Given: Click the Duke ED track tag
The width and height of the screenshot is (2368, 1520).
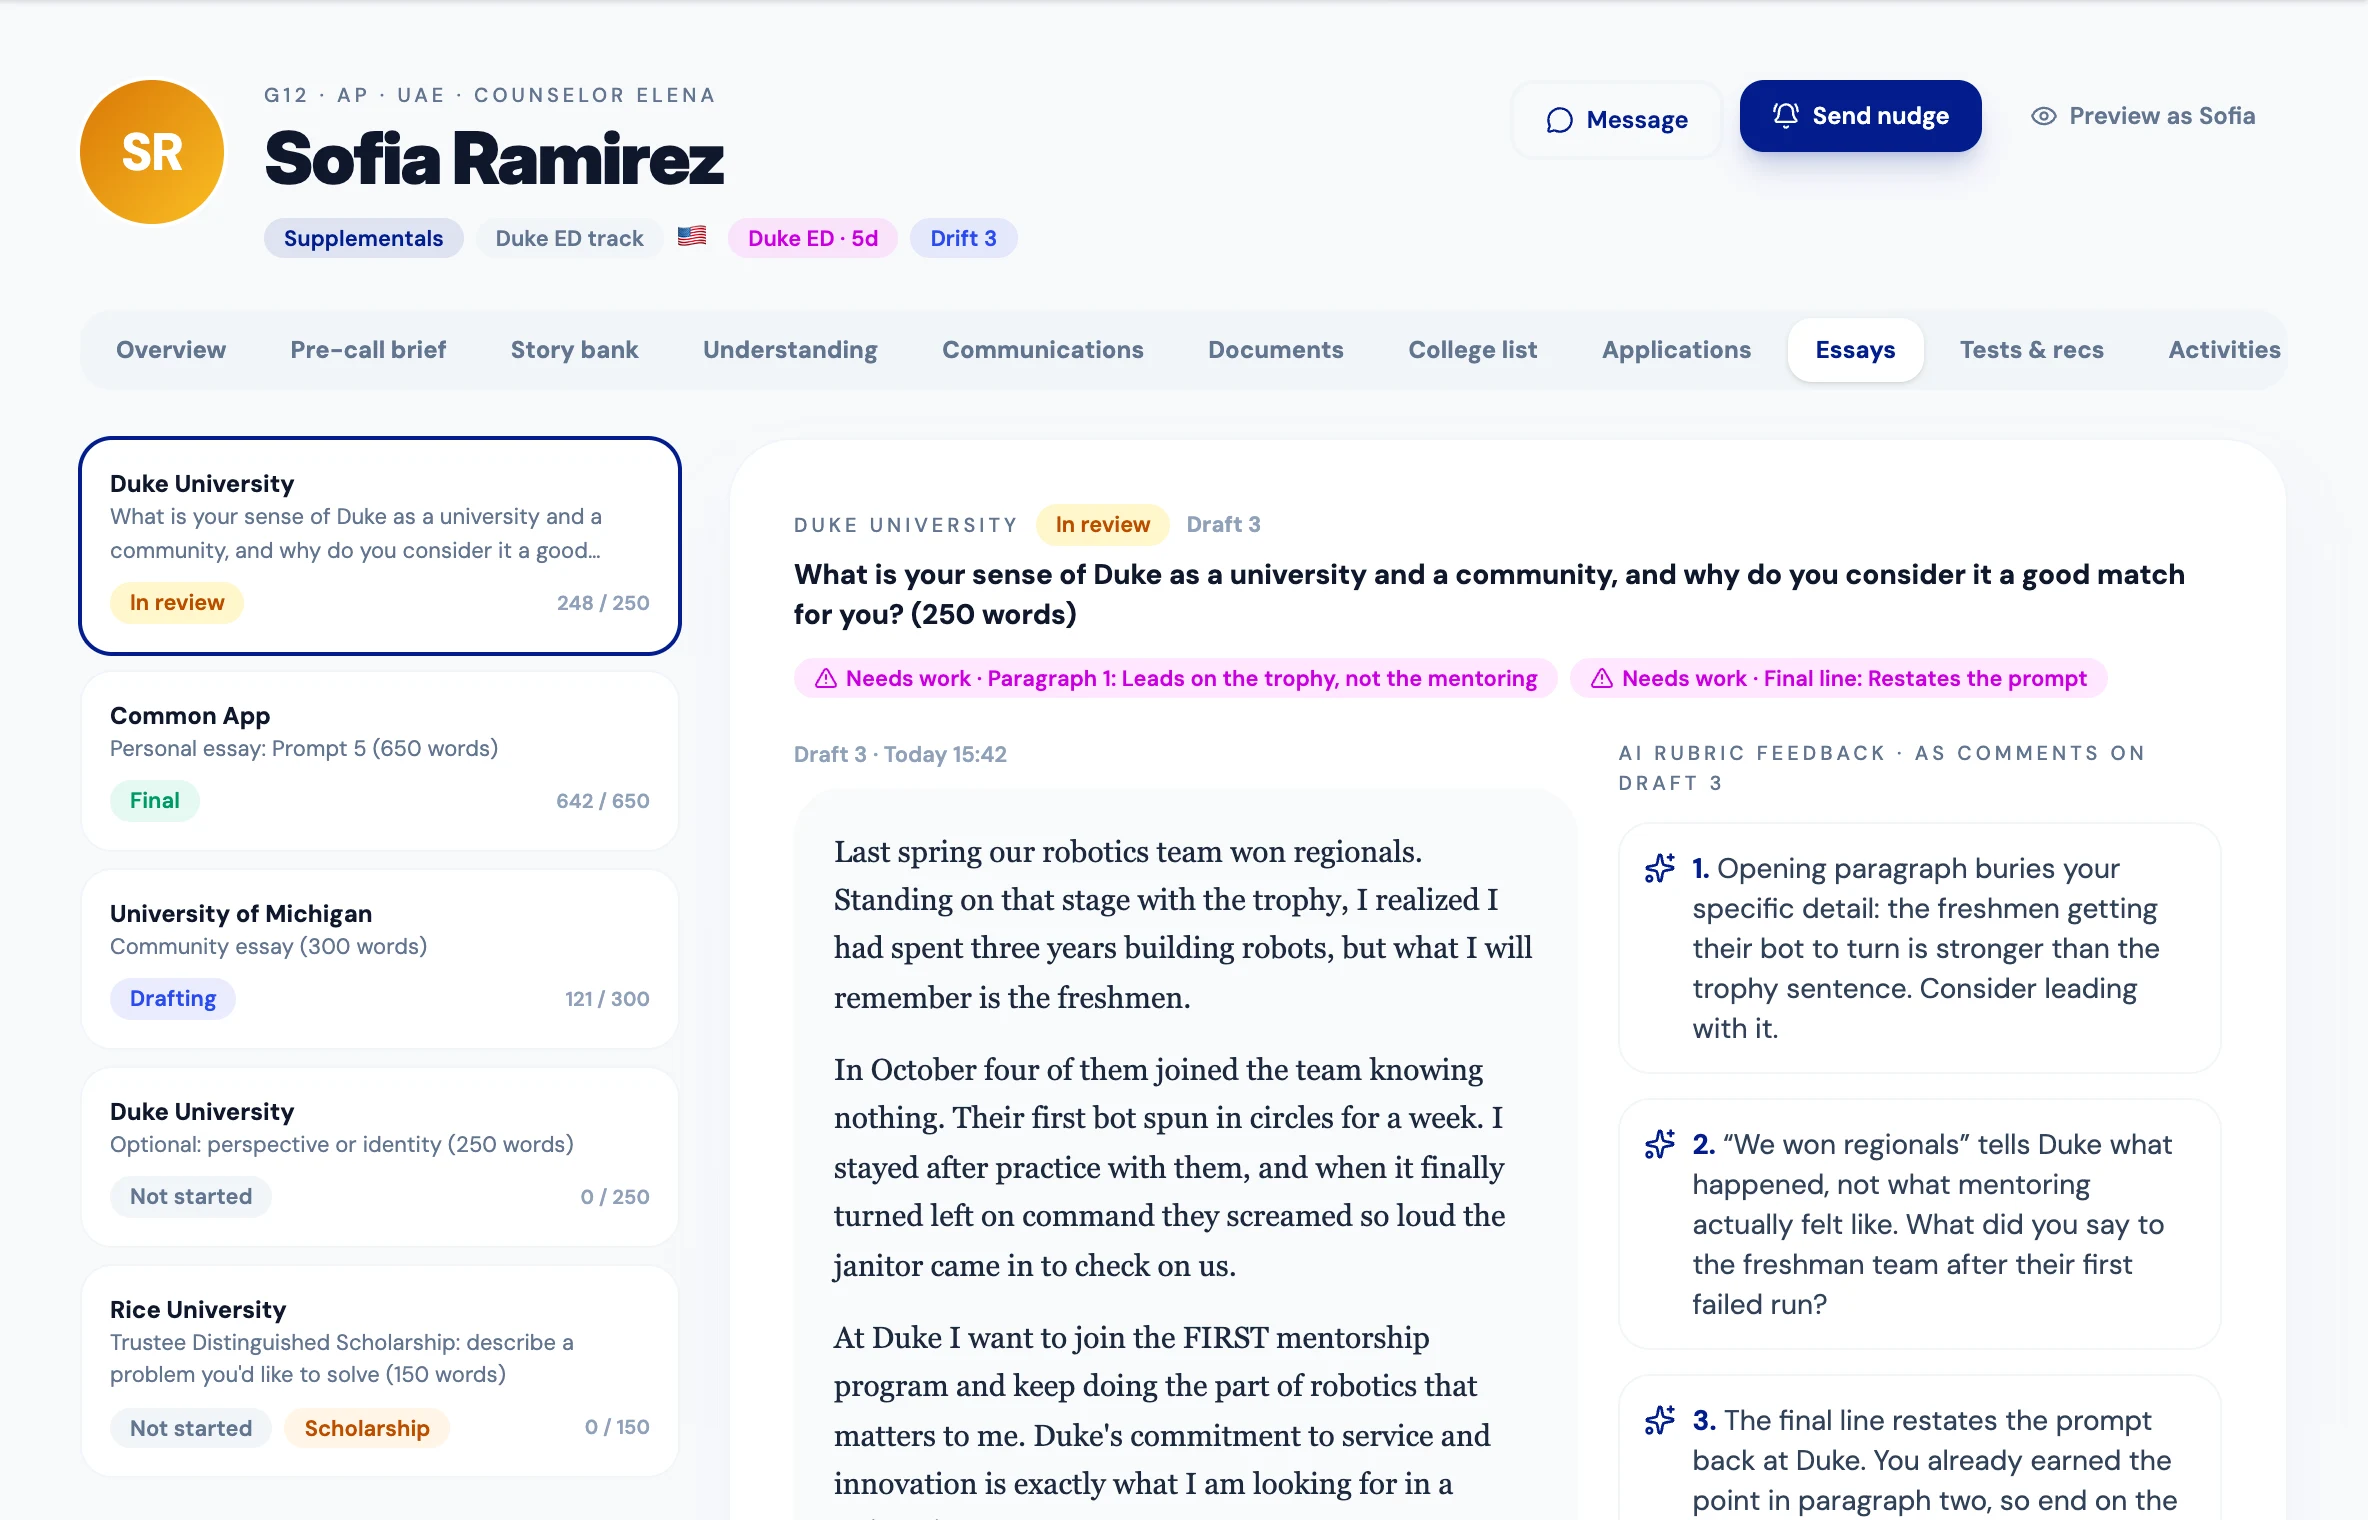Looking at the screenshot, I should pos(569,238).
